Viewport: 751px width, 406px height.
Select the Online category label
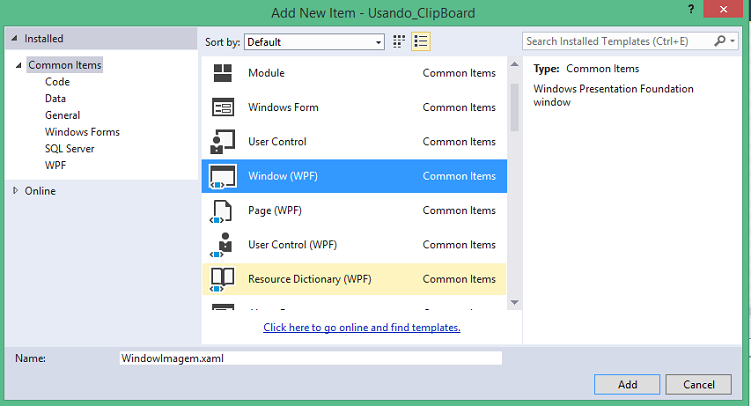click(40, 191)
